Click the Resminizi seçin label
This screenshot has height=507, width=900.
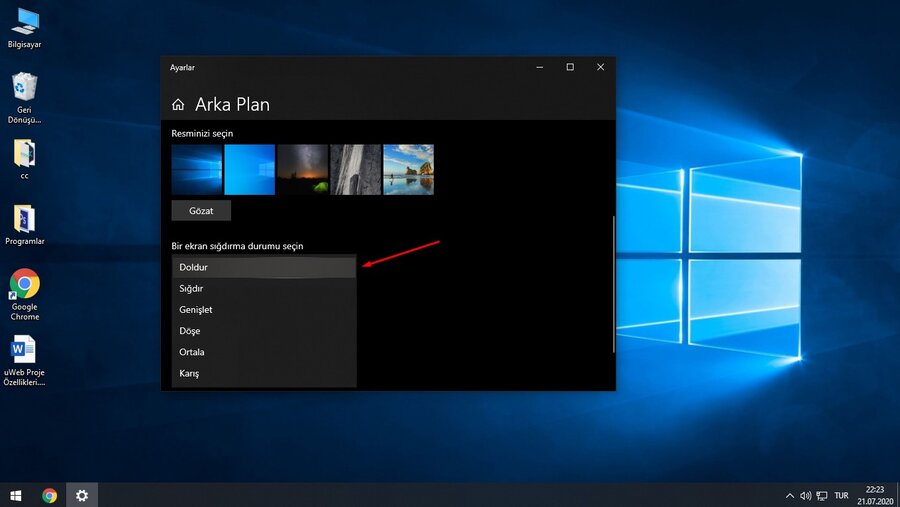[x=202, y=133]
